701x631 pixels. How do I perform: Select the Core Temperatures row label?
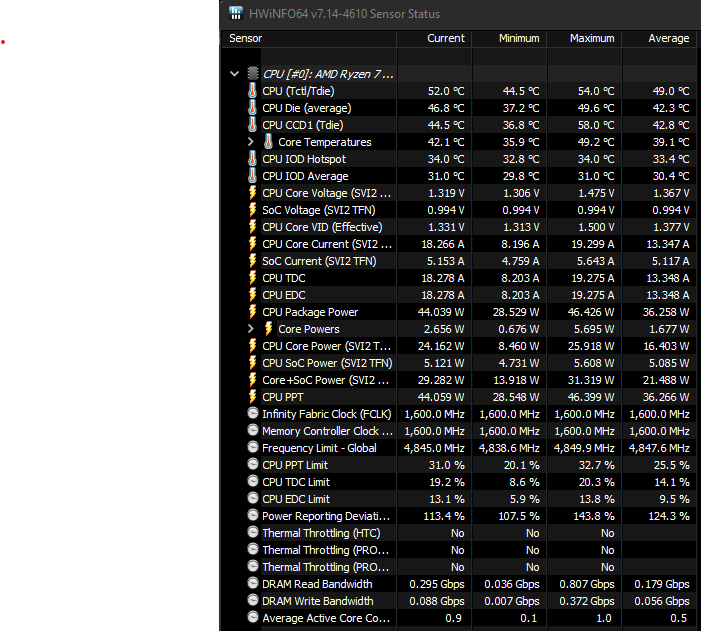point(325,142)
